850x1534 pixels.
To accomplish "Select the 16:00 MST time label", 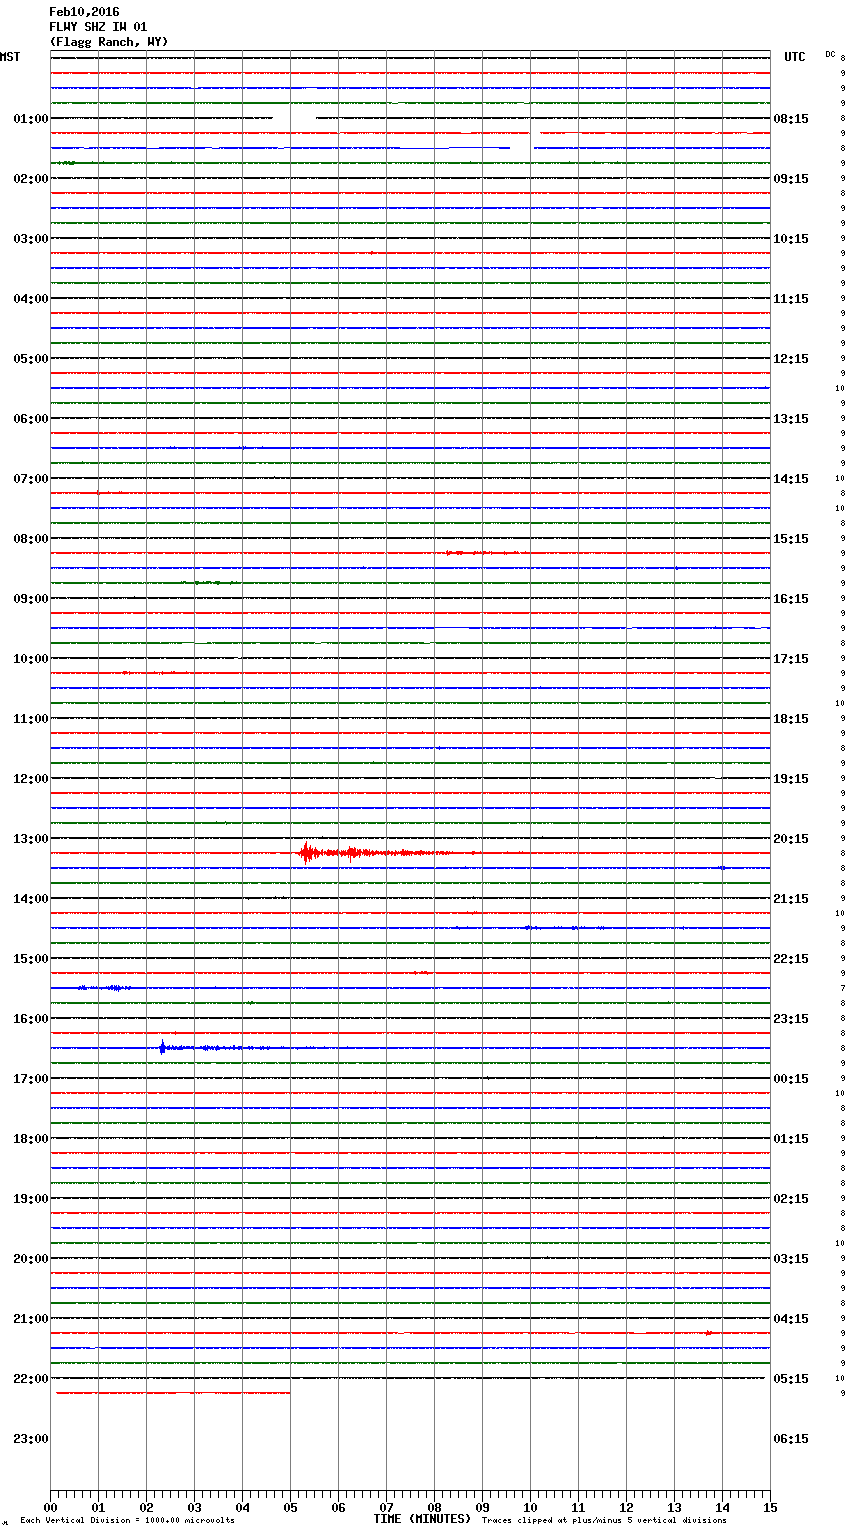I will coord(31,1019).
